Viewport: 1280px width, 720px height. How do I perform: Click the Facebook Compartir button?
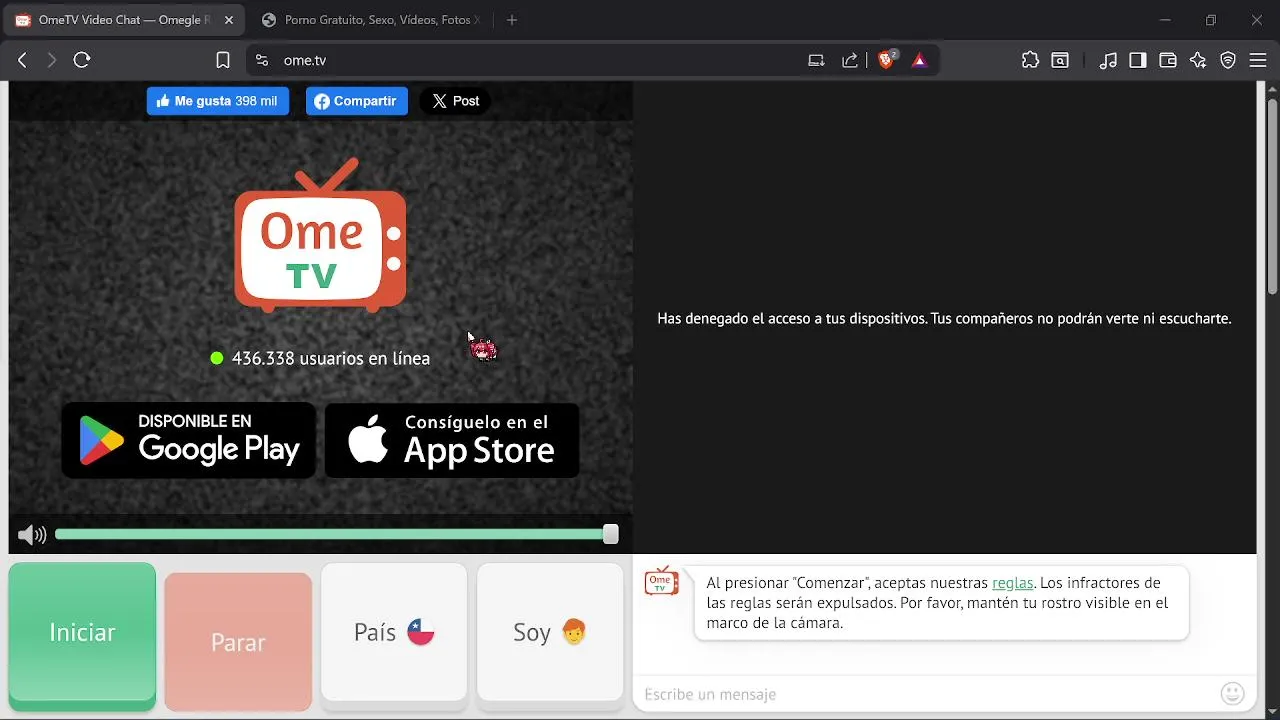(x=357, y=101)
